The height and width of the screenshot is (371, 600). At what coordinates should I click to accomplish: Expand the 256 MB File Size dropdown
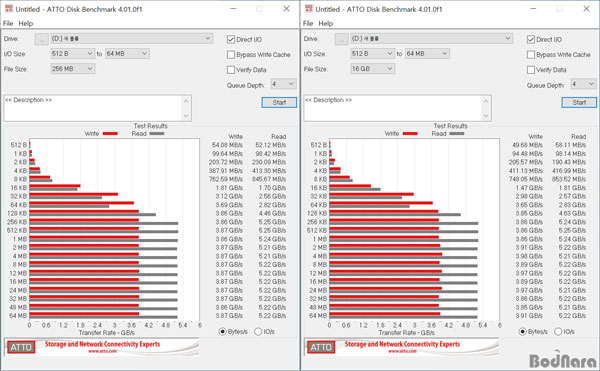(72, 69)
